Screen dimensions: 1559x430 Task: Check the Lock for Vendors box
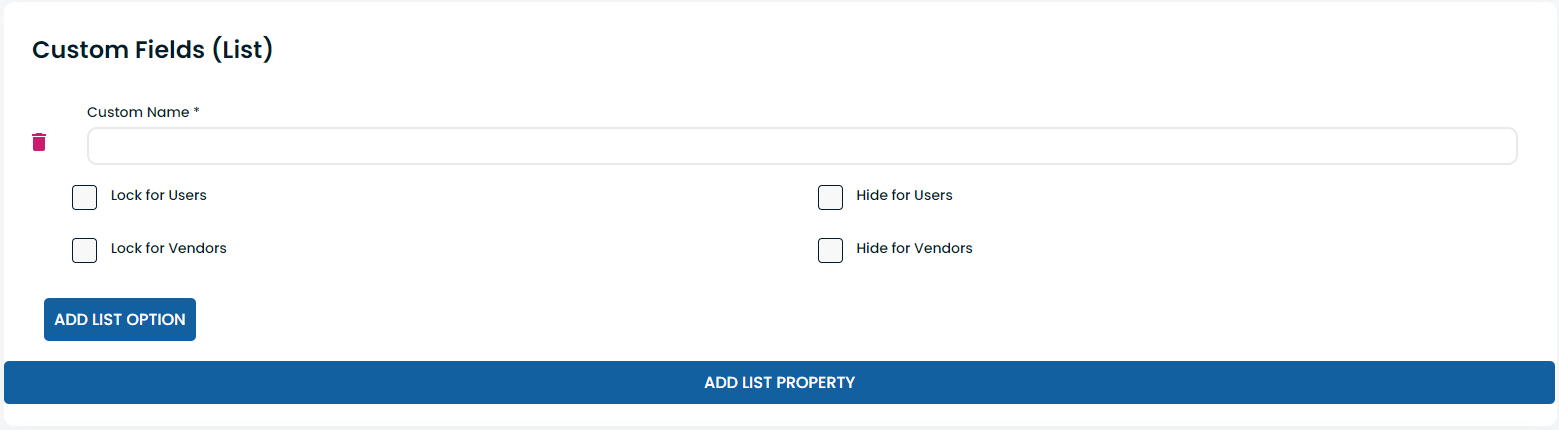coord(84,250)
